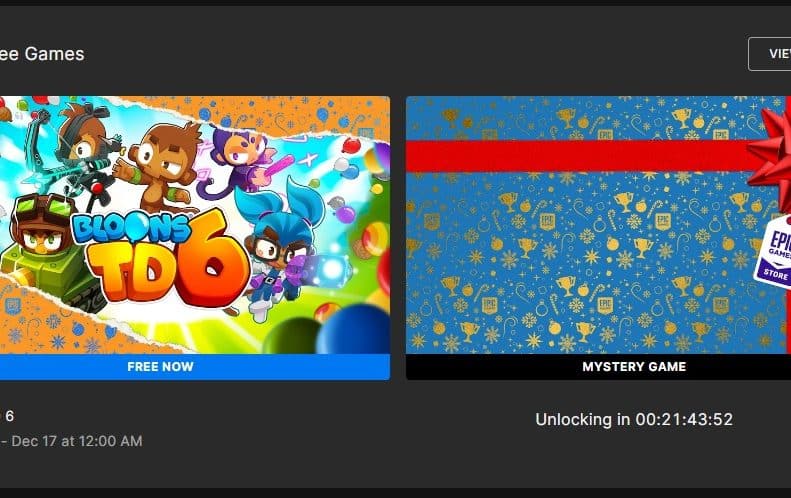Click the red gift bow
Viewport: 791px width, 498px height.
point(771,152)
